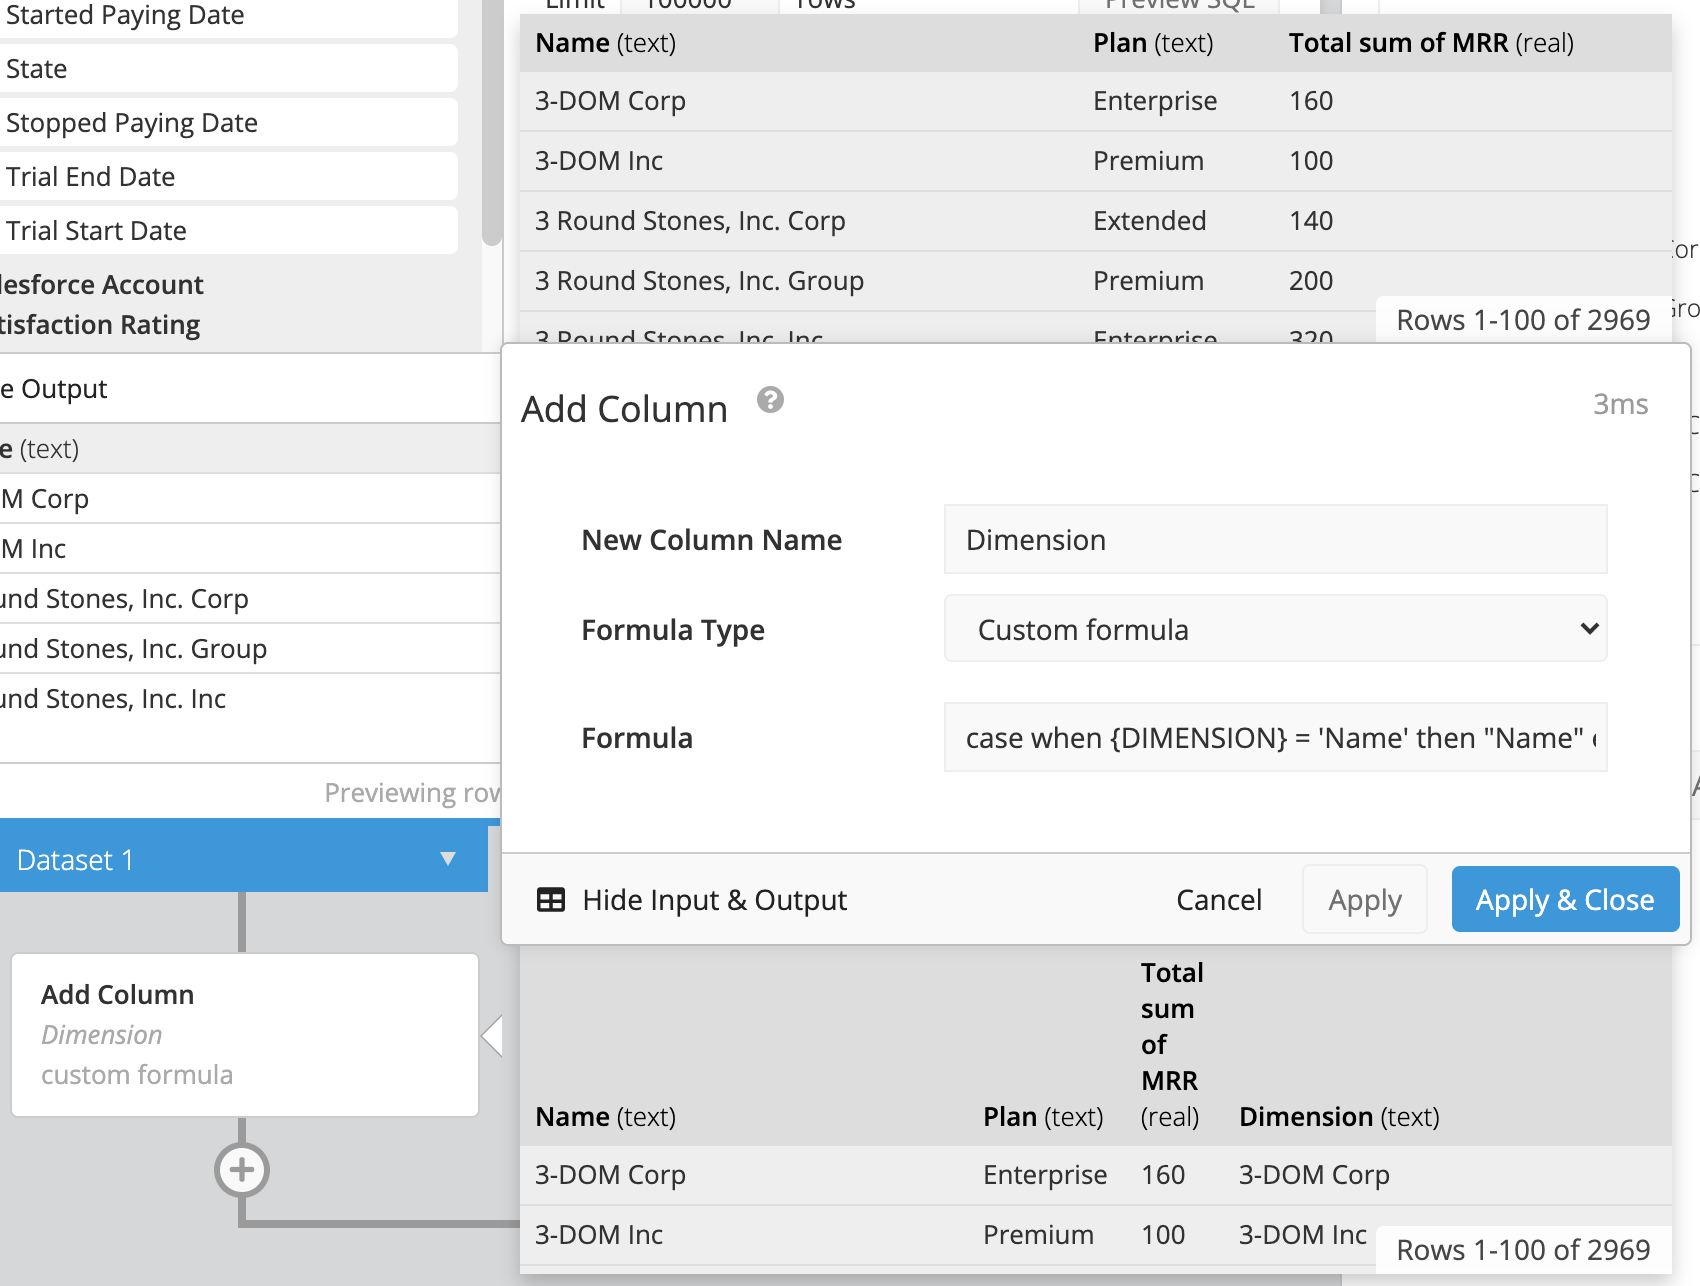Select the Dataset 1 tab
The image size is (1700, 1286).
click(243, 858)
